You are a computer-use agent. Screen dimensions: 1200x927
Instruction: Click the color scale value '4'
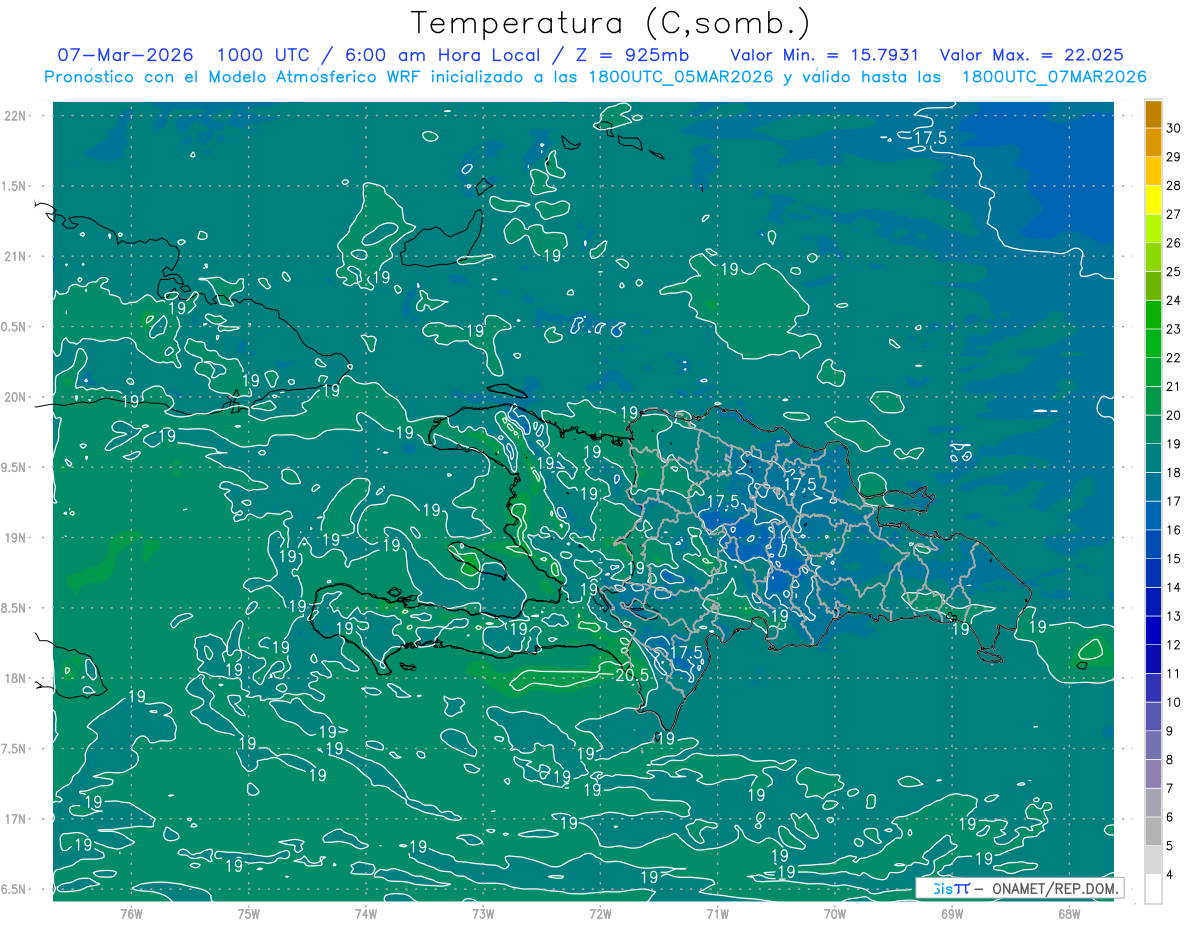[x=1171, y=875]
